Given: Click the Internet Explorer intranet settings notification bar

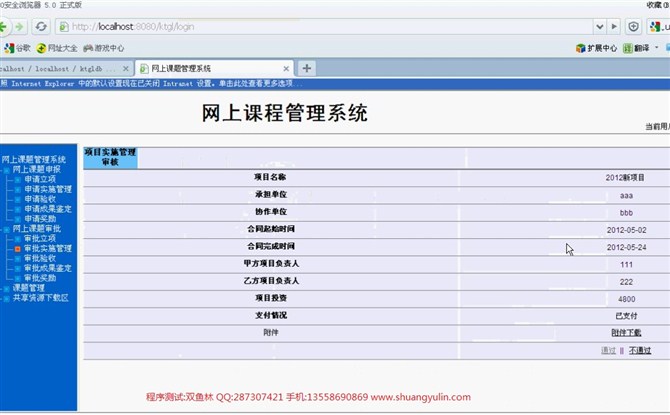Looking at the screenshot, I should (335, 84).
